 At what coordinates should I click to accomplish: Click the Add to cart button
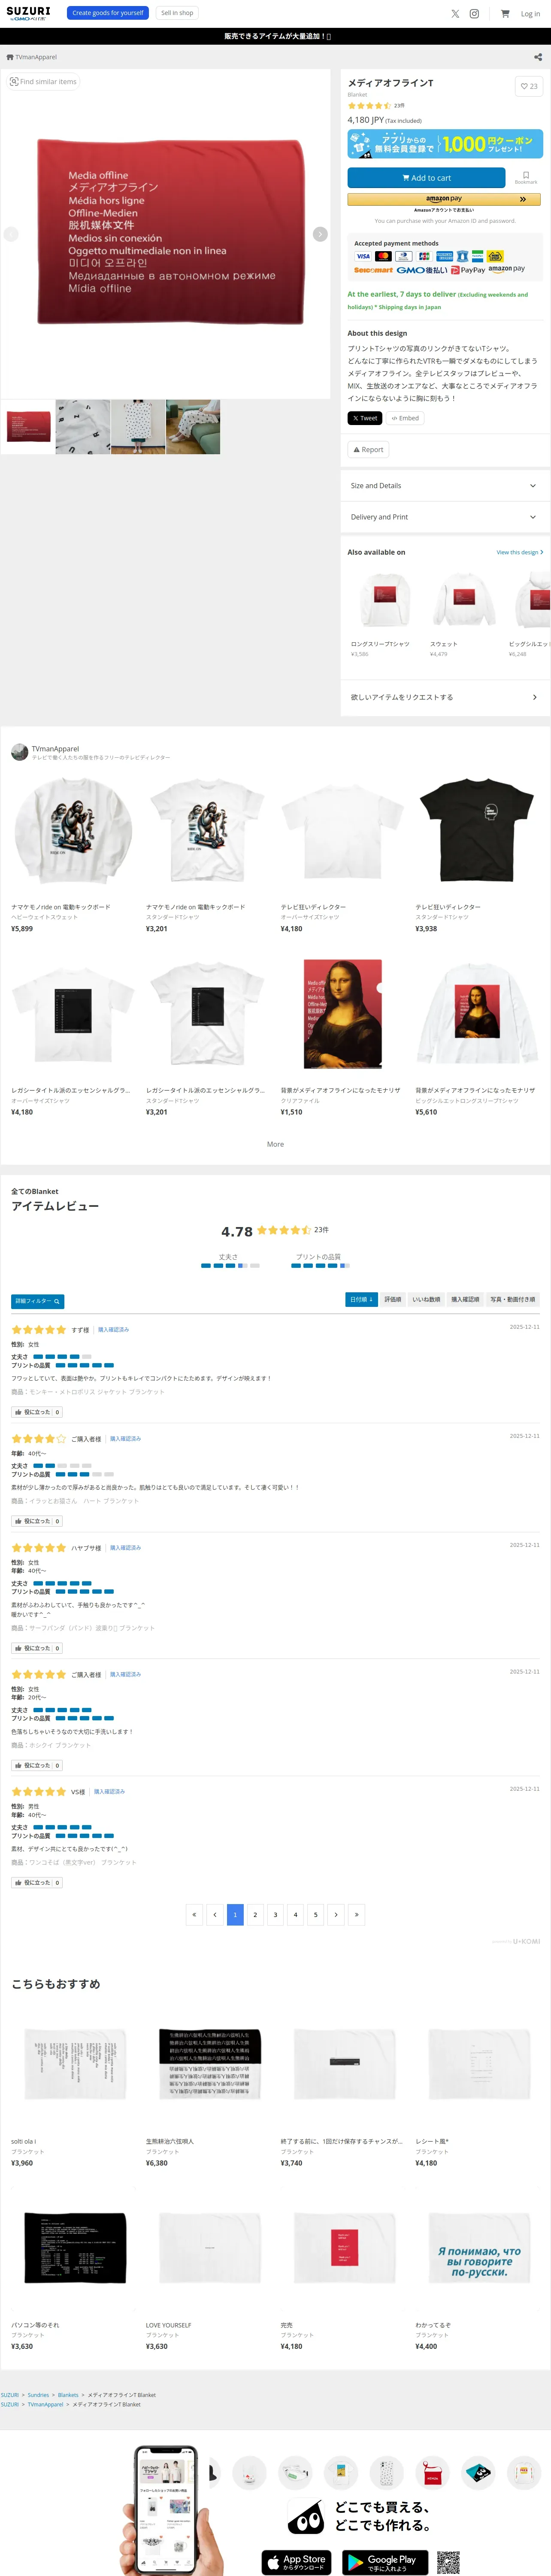point(426,178)
